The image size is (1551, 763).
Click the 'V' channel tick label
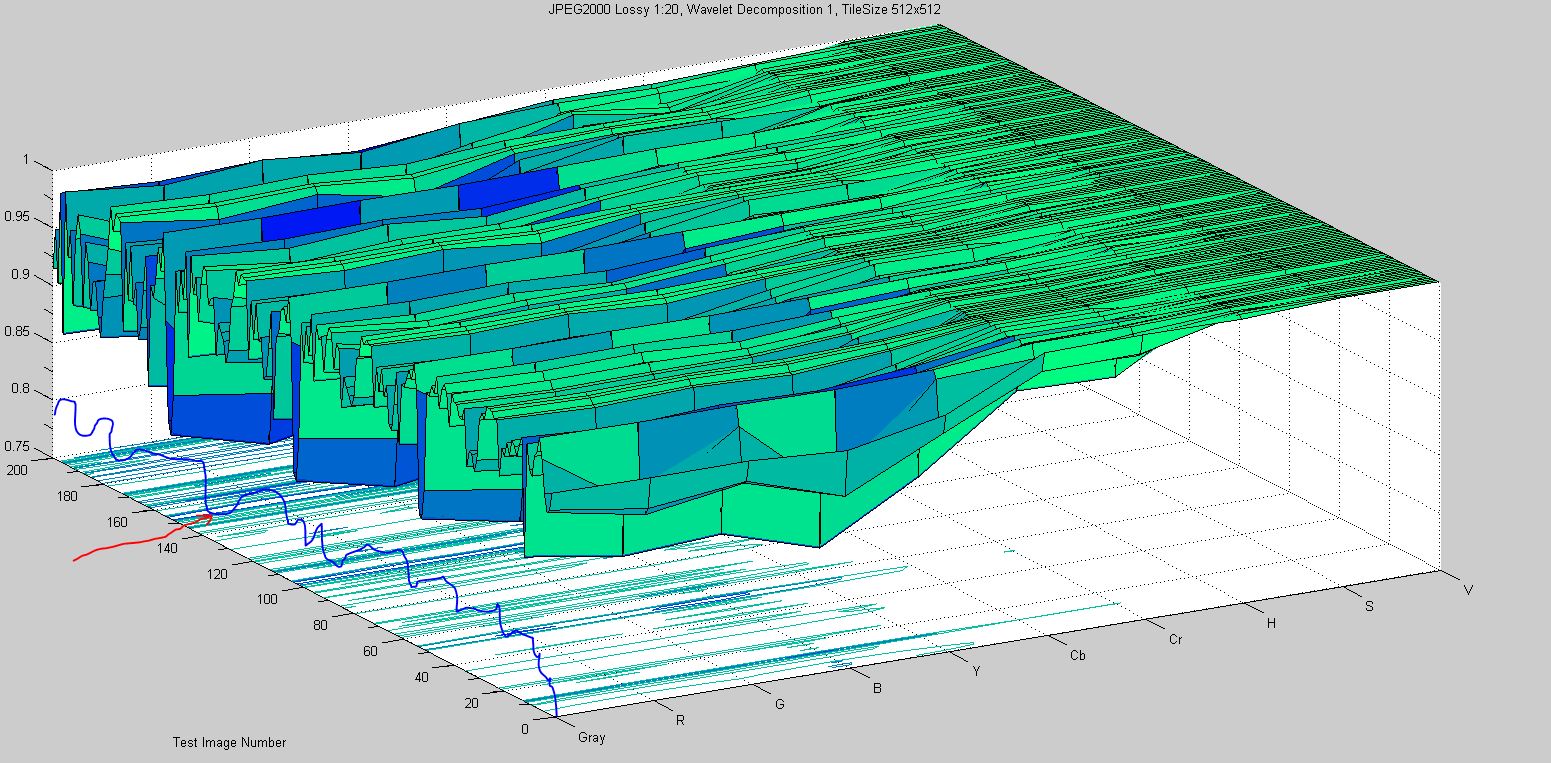click(x=1468, y=590)
